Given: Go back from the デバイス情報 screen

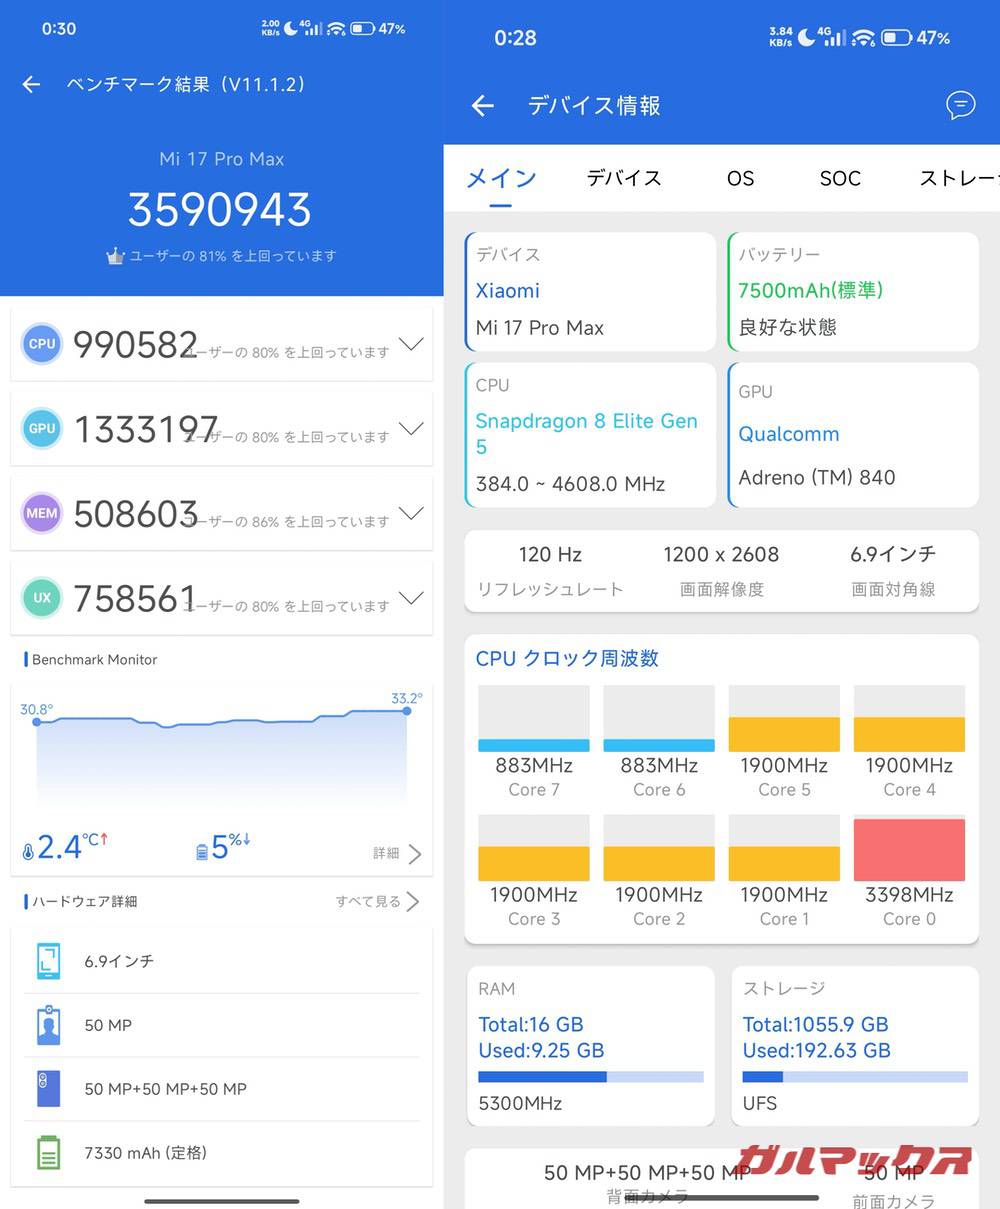Looking at the screenshot, I should pos(483,106).
